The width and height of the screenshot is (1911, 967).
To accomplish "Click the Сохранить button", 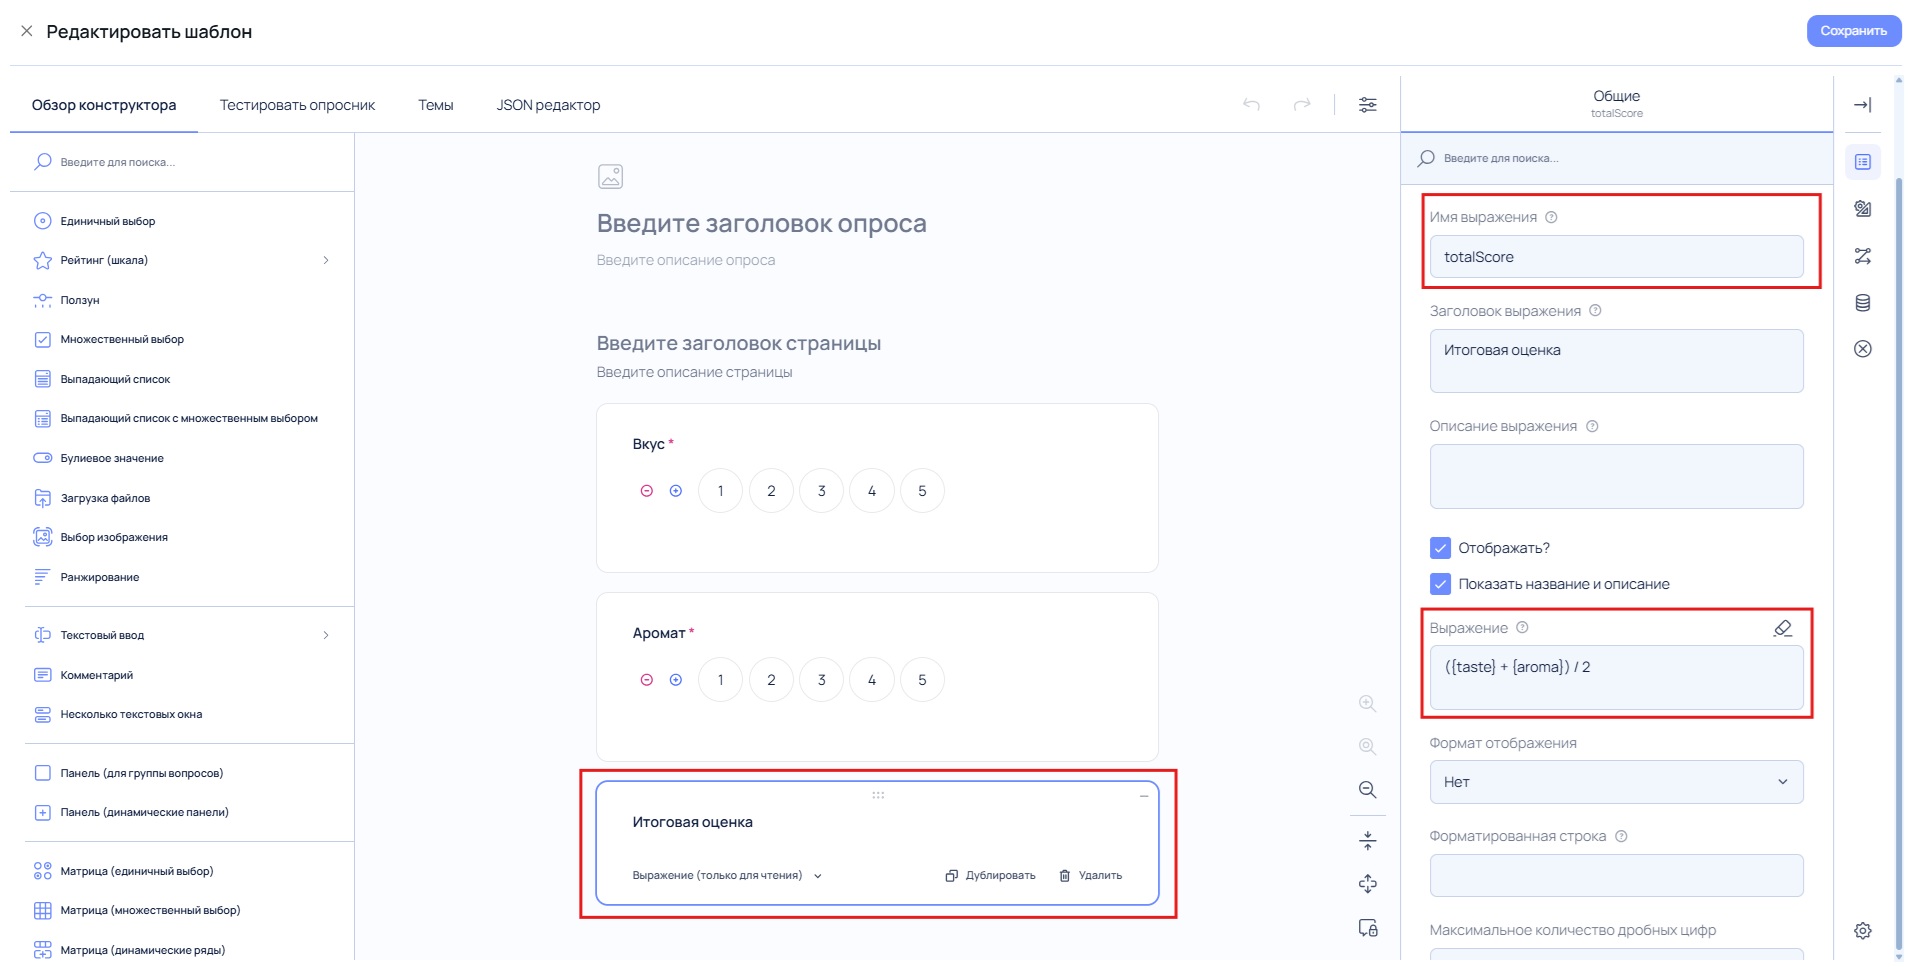I will pyautogui.click(x=1853, y=31).
